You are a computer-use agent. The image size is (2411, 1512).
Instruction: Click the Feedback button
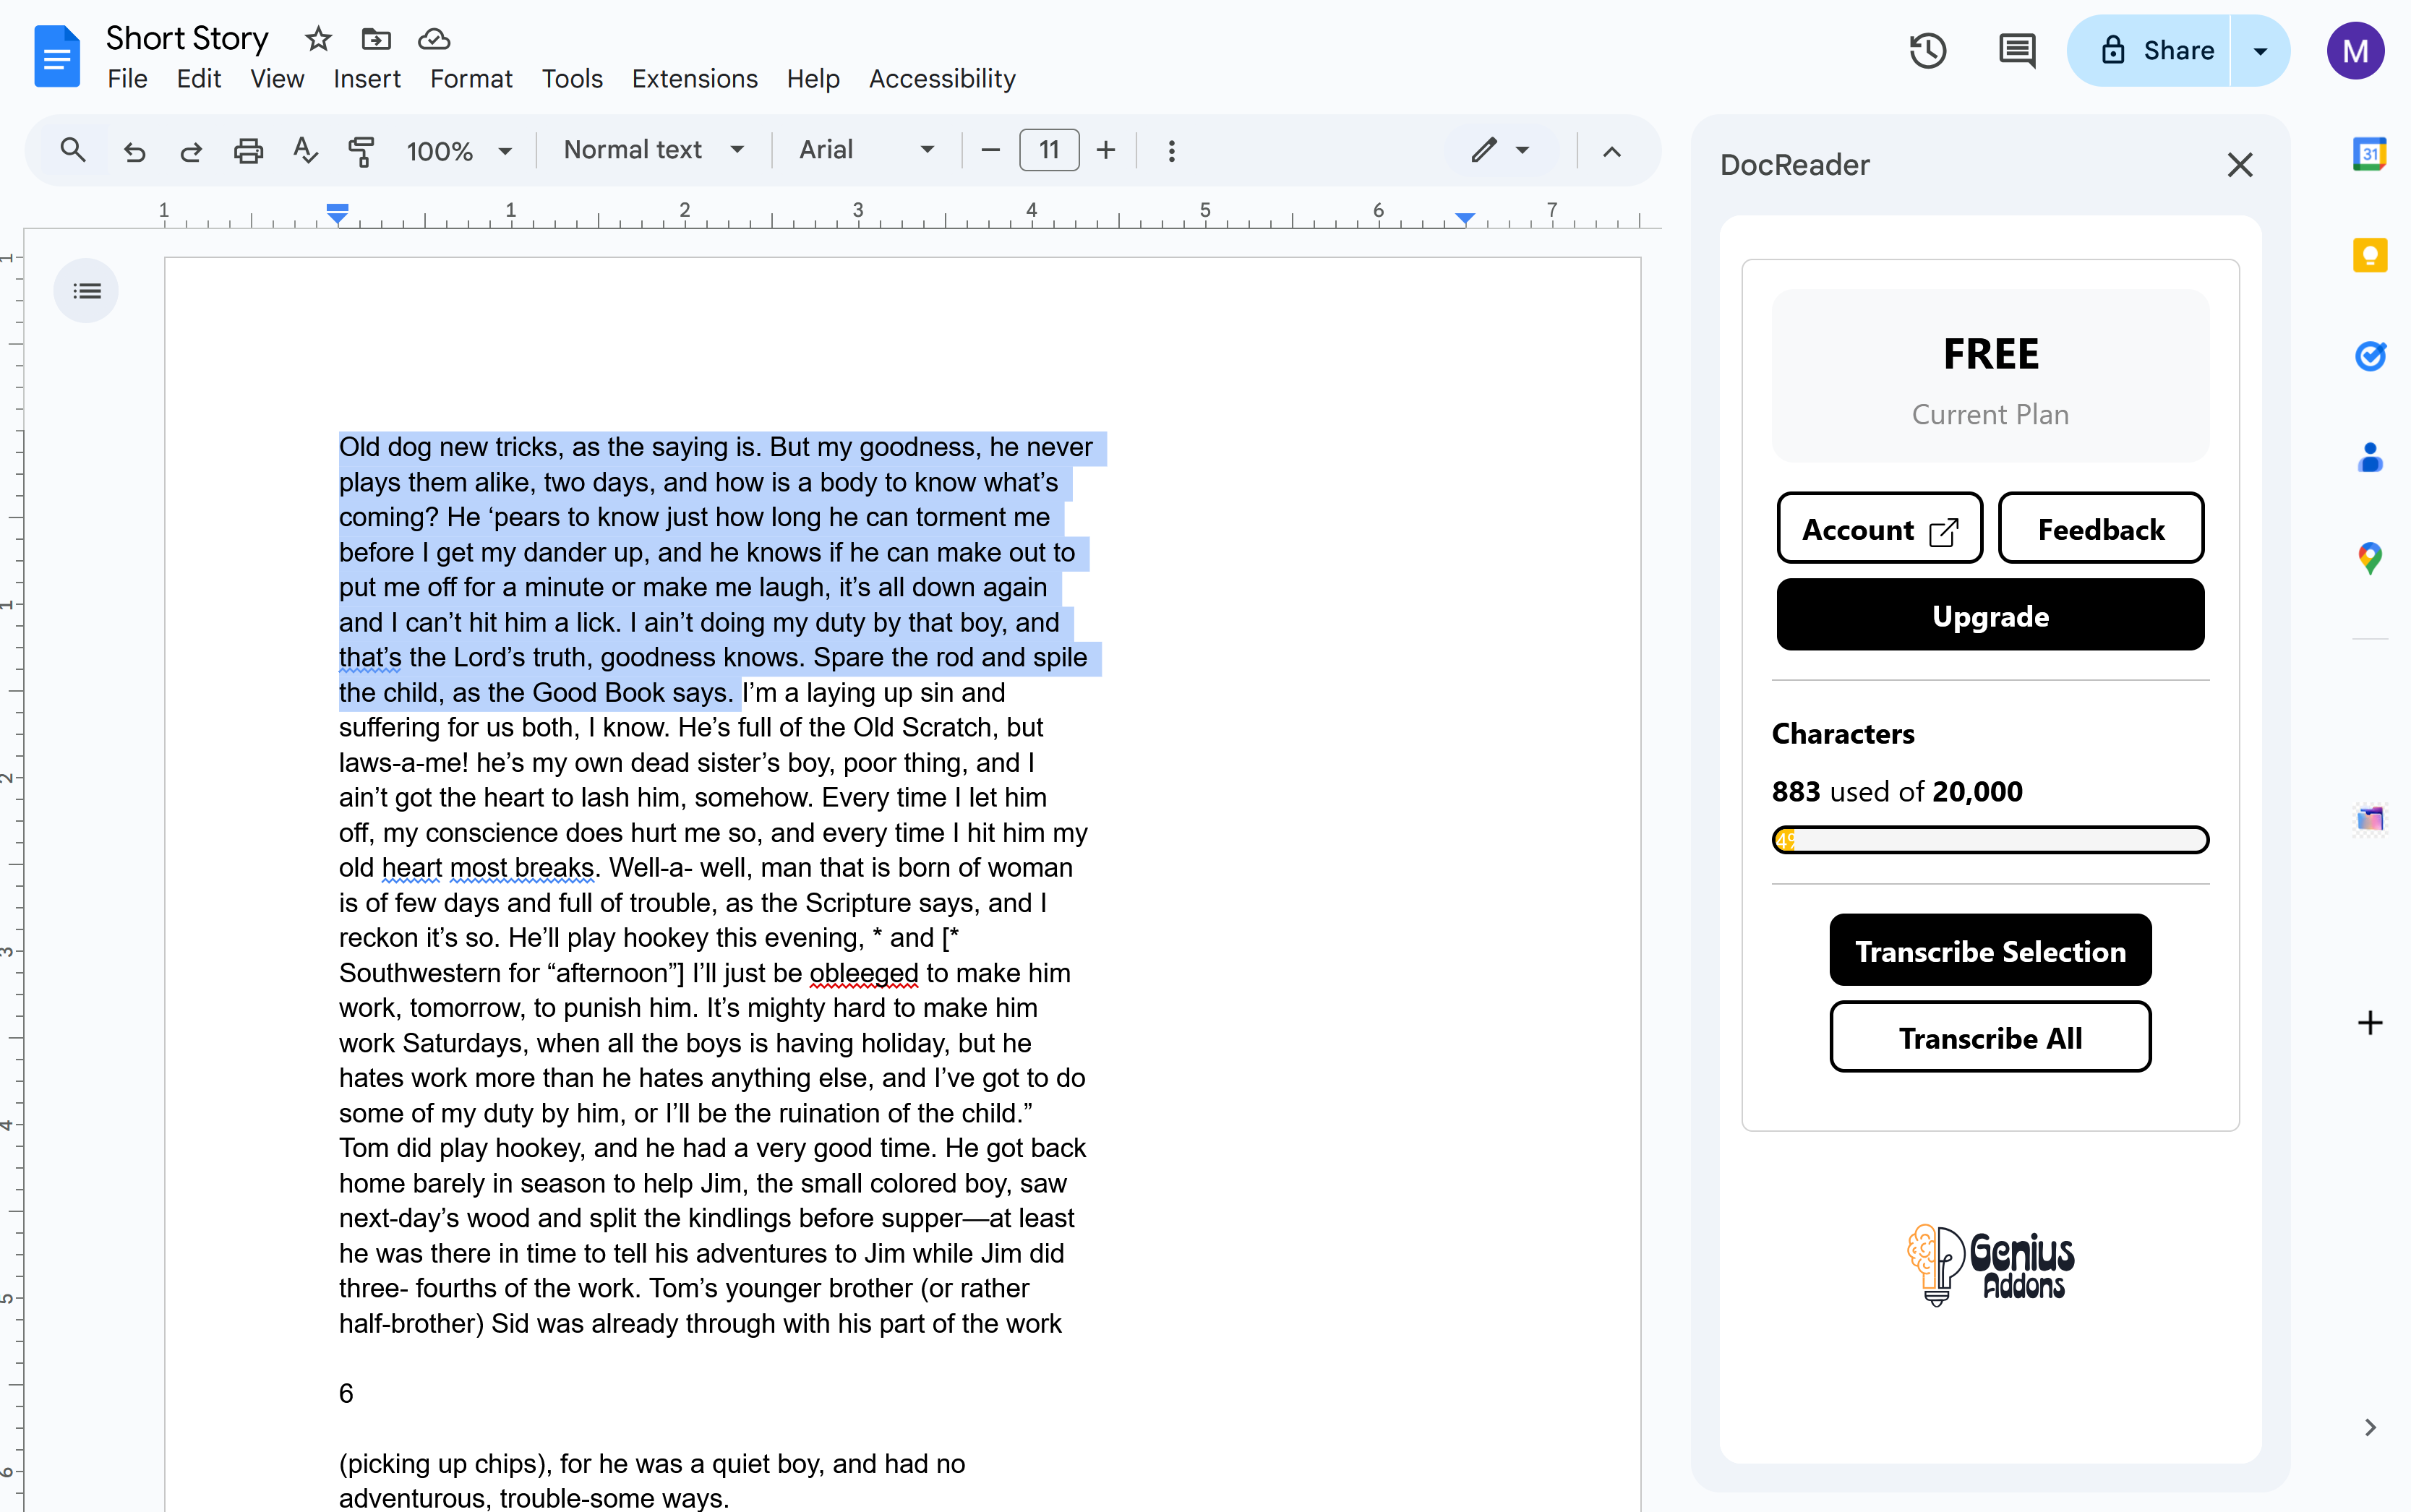2100,528
